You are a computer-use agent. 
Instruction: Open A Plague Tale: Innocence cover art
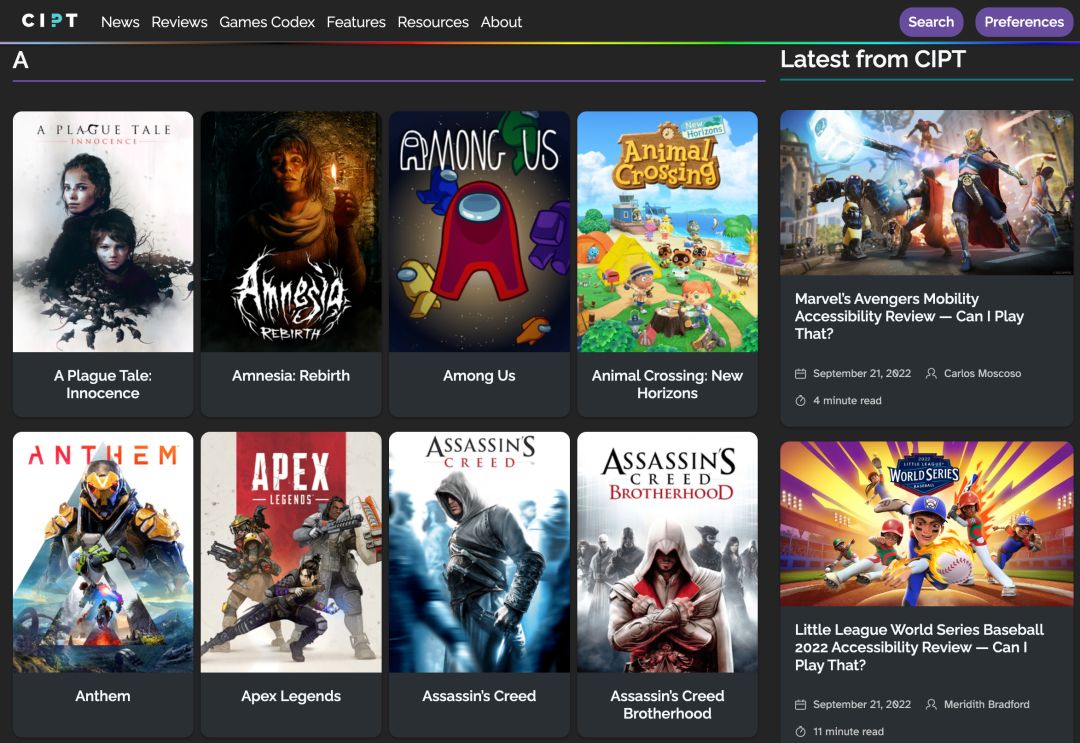103,231
